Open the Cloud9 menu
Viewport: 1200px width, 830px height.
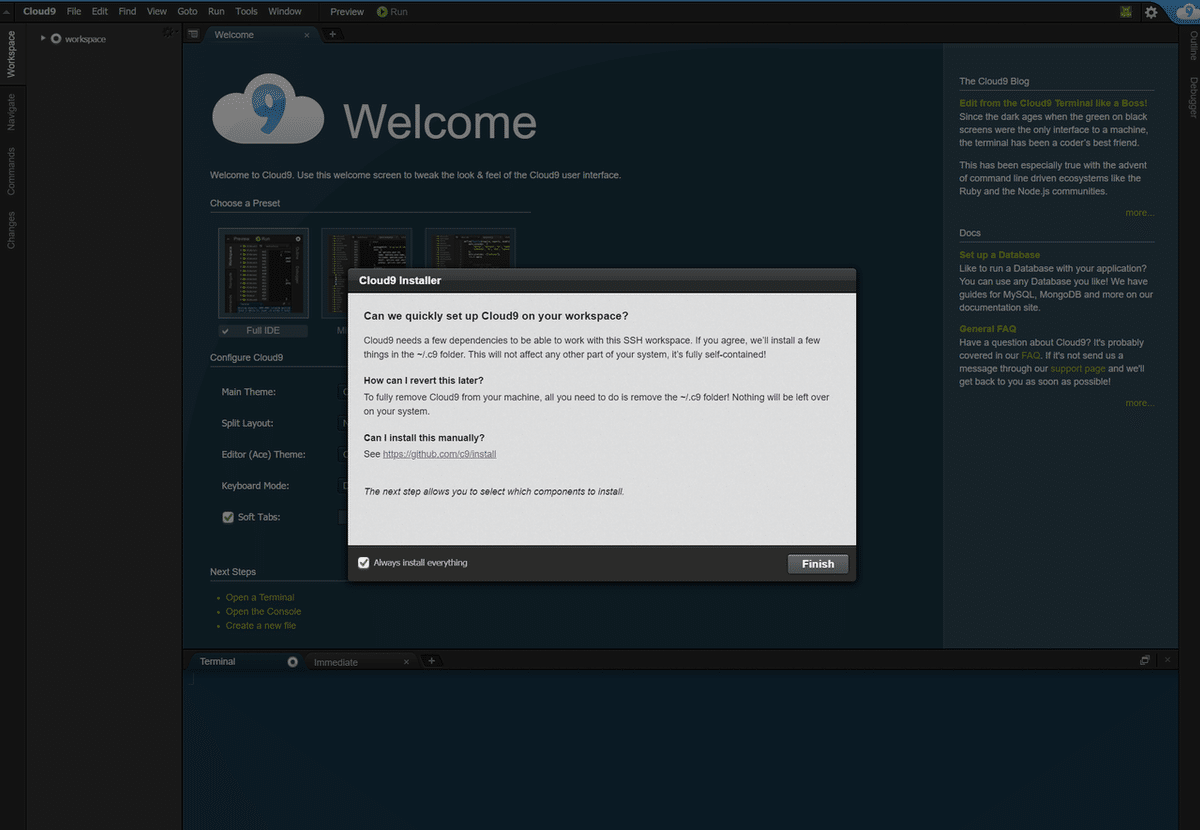[40, 12]
